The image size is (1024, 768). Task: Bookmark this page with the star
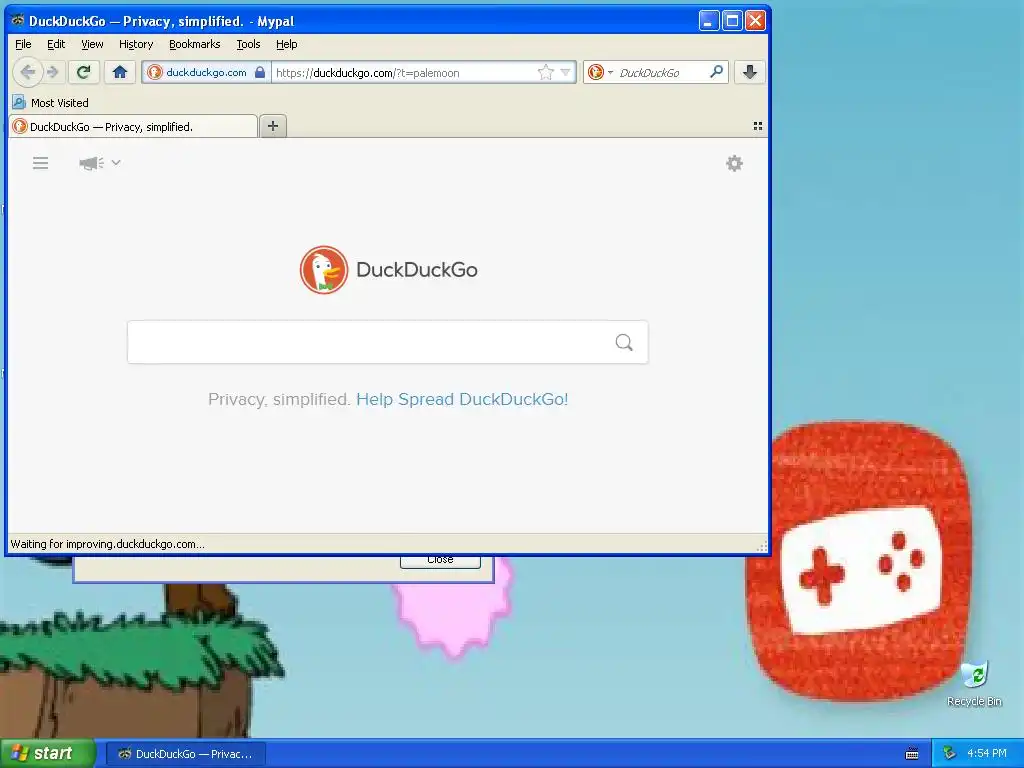545,72
